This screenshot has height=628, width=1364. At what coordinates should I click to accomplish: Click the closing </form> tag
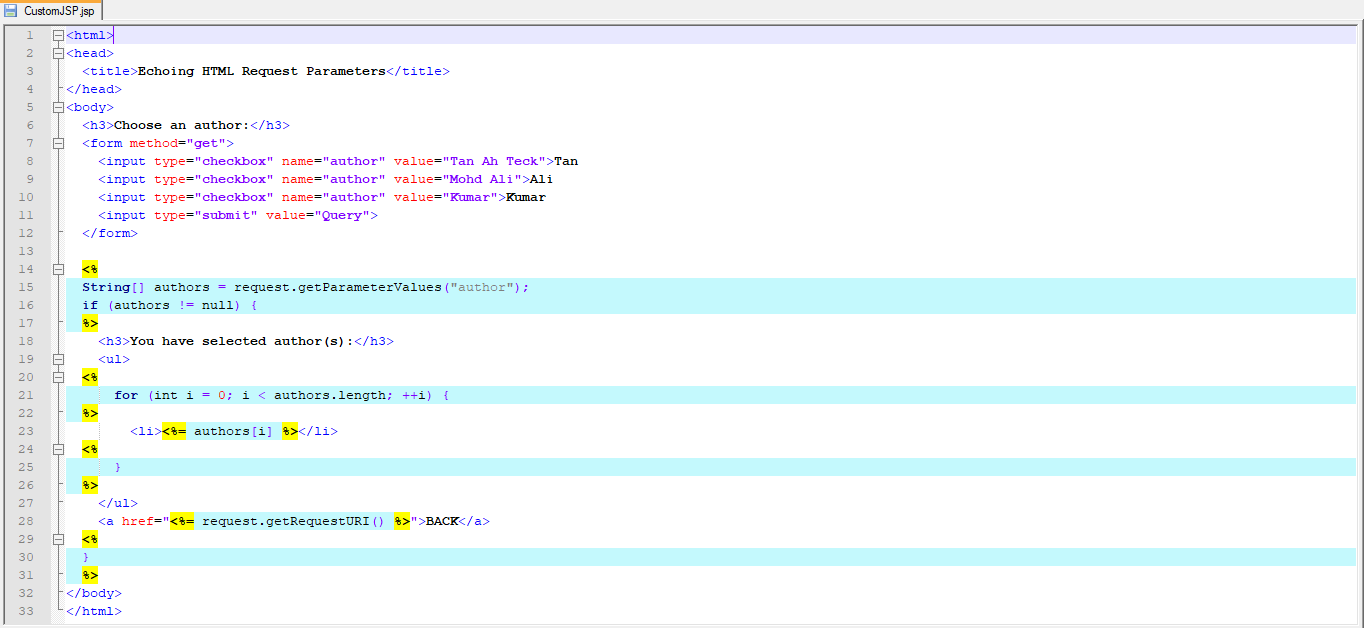(x=110, y=233)
